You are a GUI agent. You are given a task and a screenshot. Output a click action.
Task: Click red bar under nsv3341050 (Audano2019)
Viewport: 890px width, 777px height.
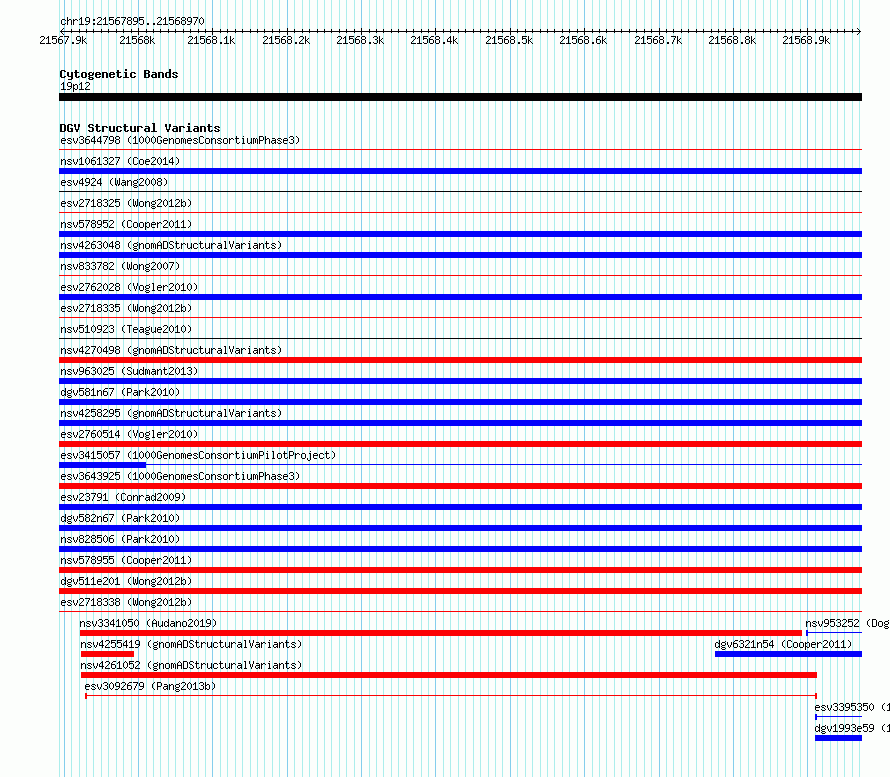441,633
